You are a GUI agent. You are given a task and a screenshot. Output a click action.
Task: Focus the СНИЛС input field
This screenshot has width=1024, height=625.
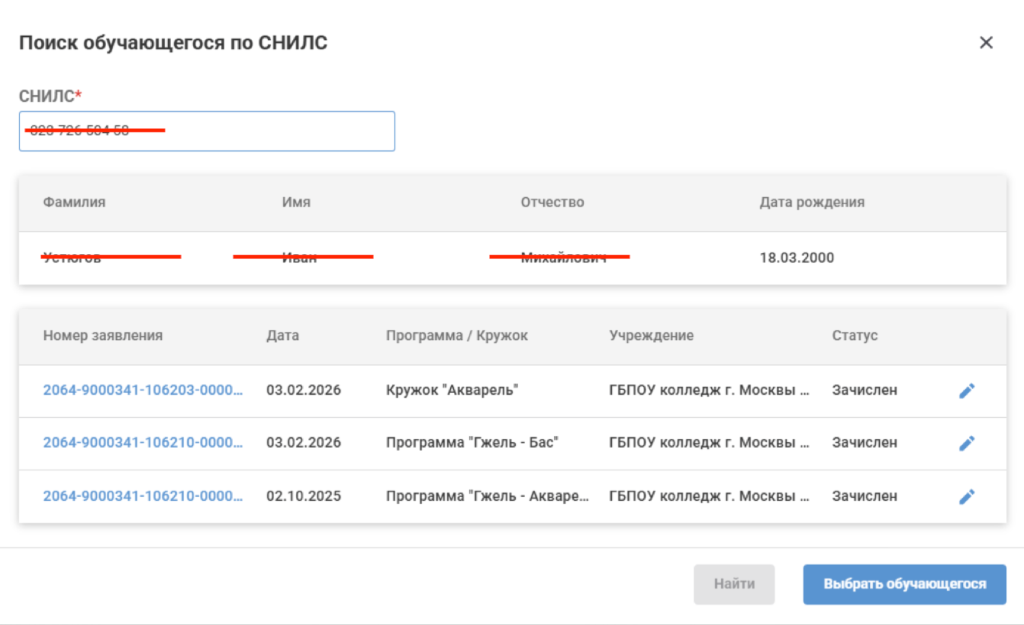[x=207, y=131]
